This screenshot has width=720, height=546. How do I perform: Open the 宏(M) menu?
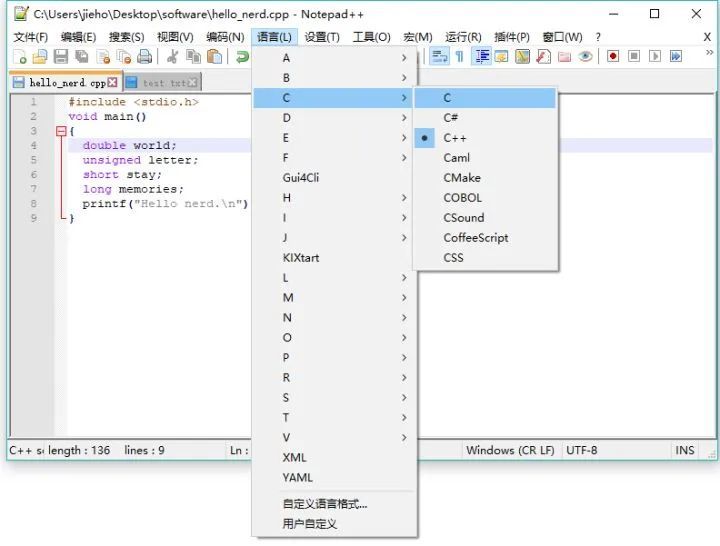coord(418,37)
